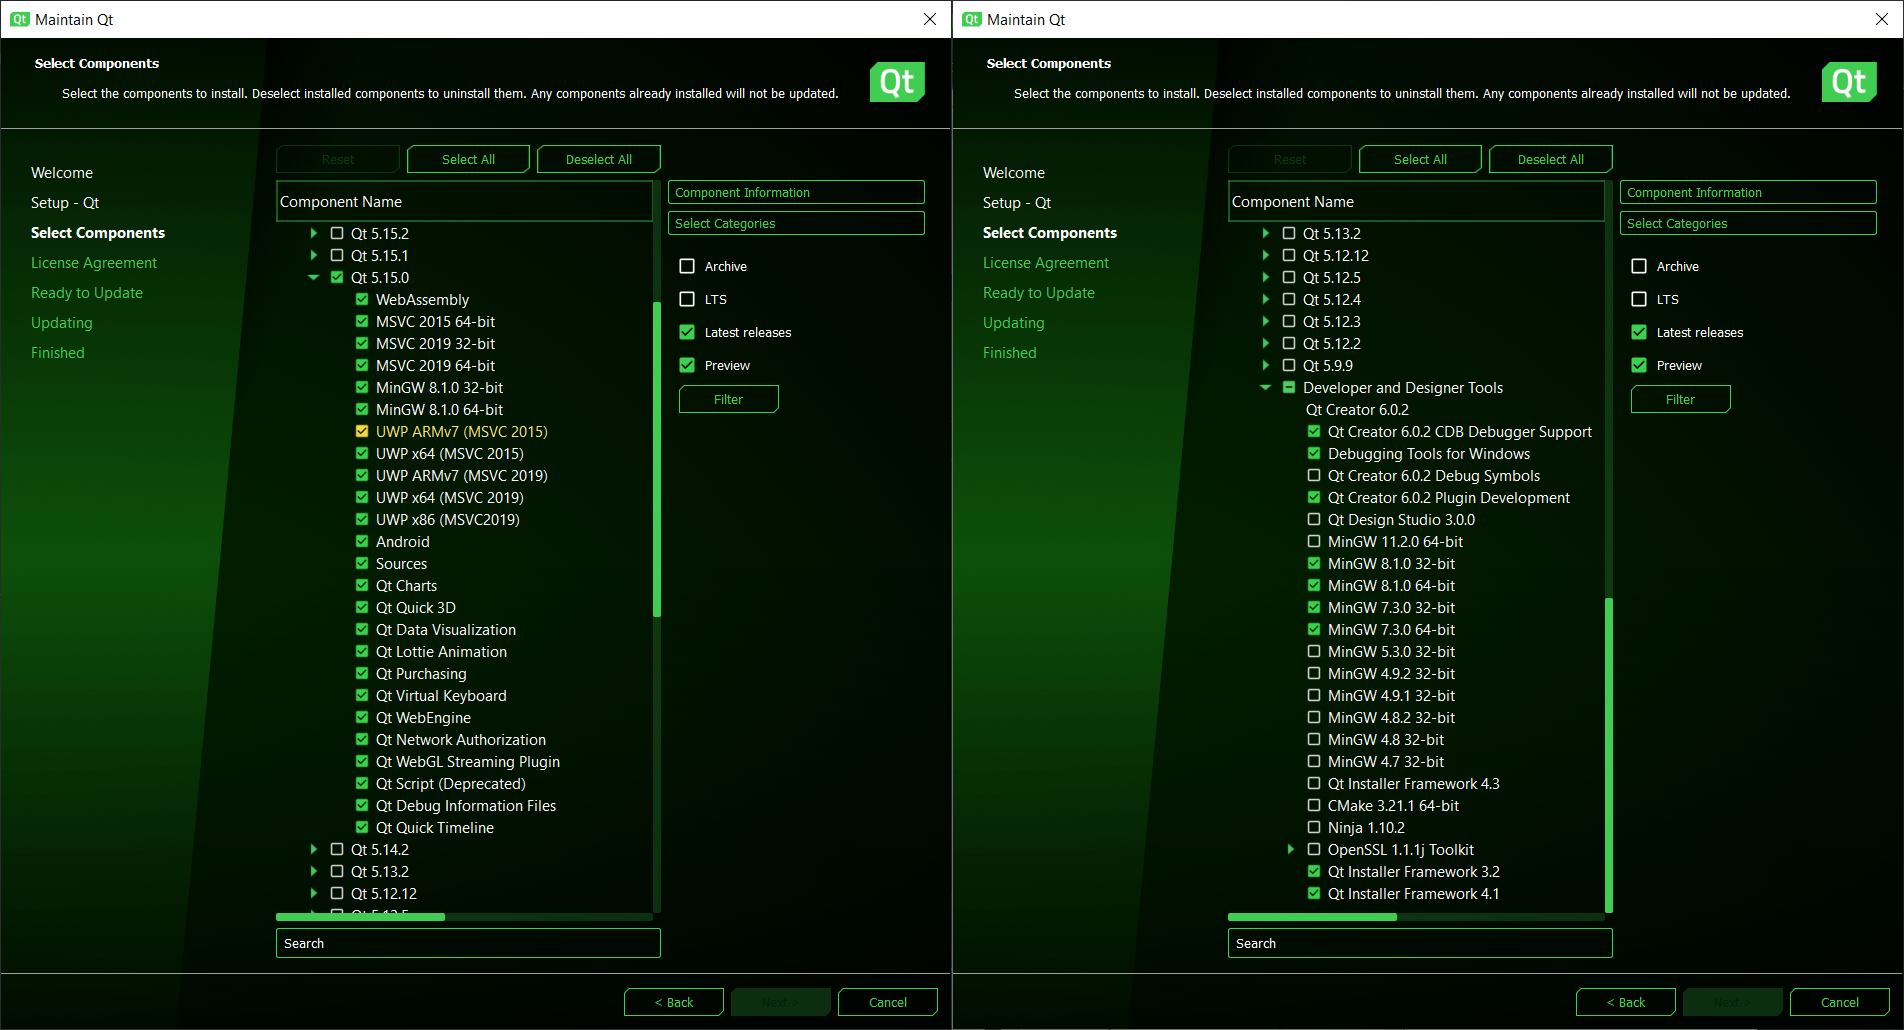Go Back in the right window
Screen dimensions: 1904x1030
point(1625,1002)
